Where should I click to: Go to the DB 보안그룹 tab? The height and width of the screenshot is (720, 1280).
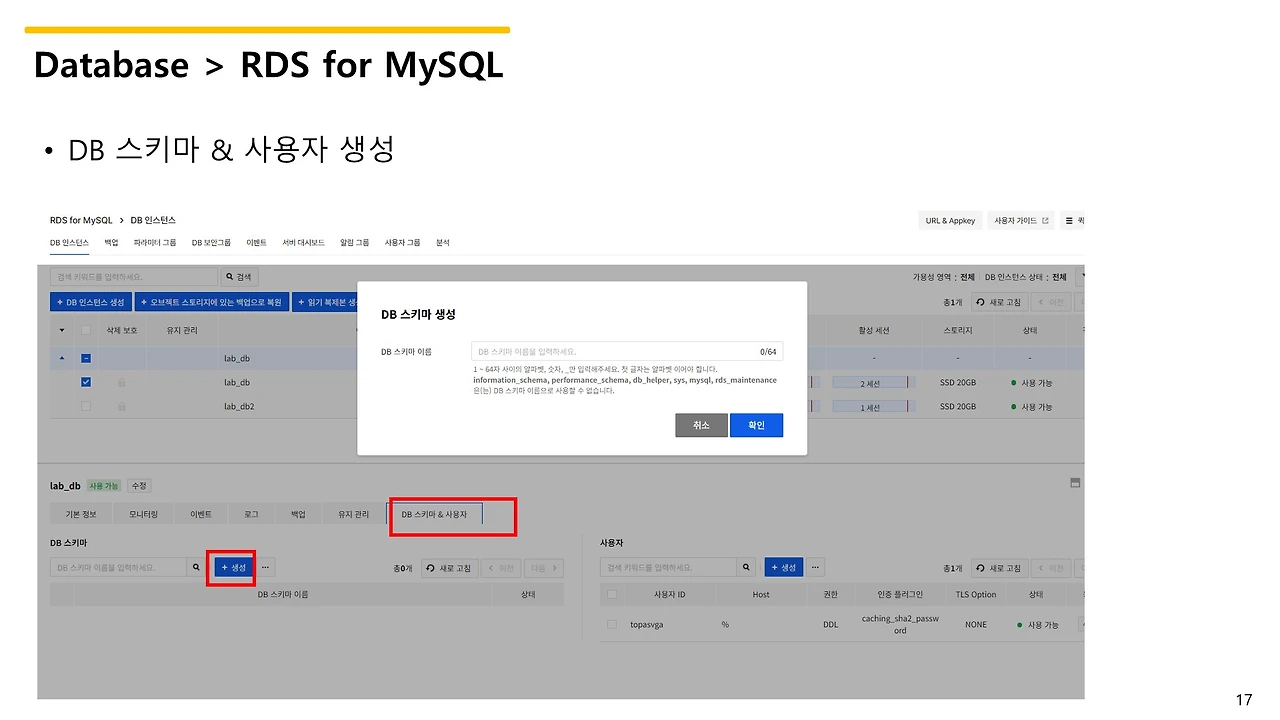tap(211, 243)
